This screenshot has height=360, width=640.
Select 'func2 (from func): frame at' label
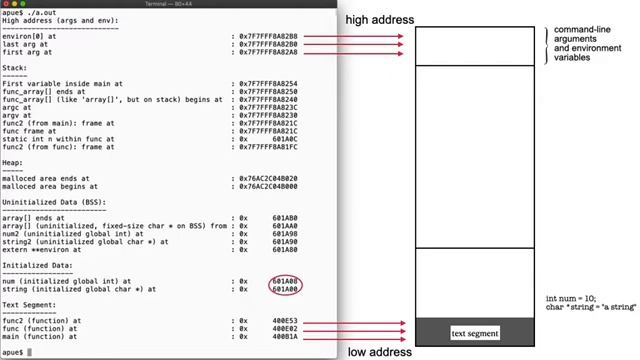(x=58, y=147)
